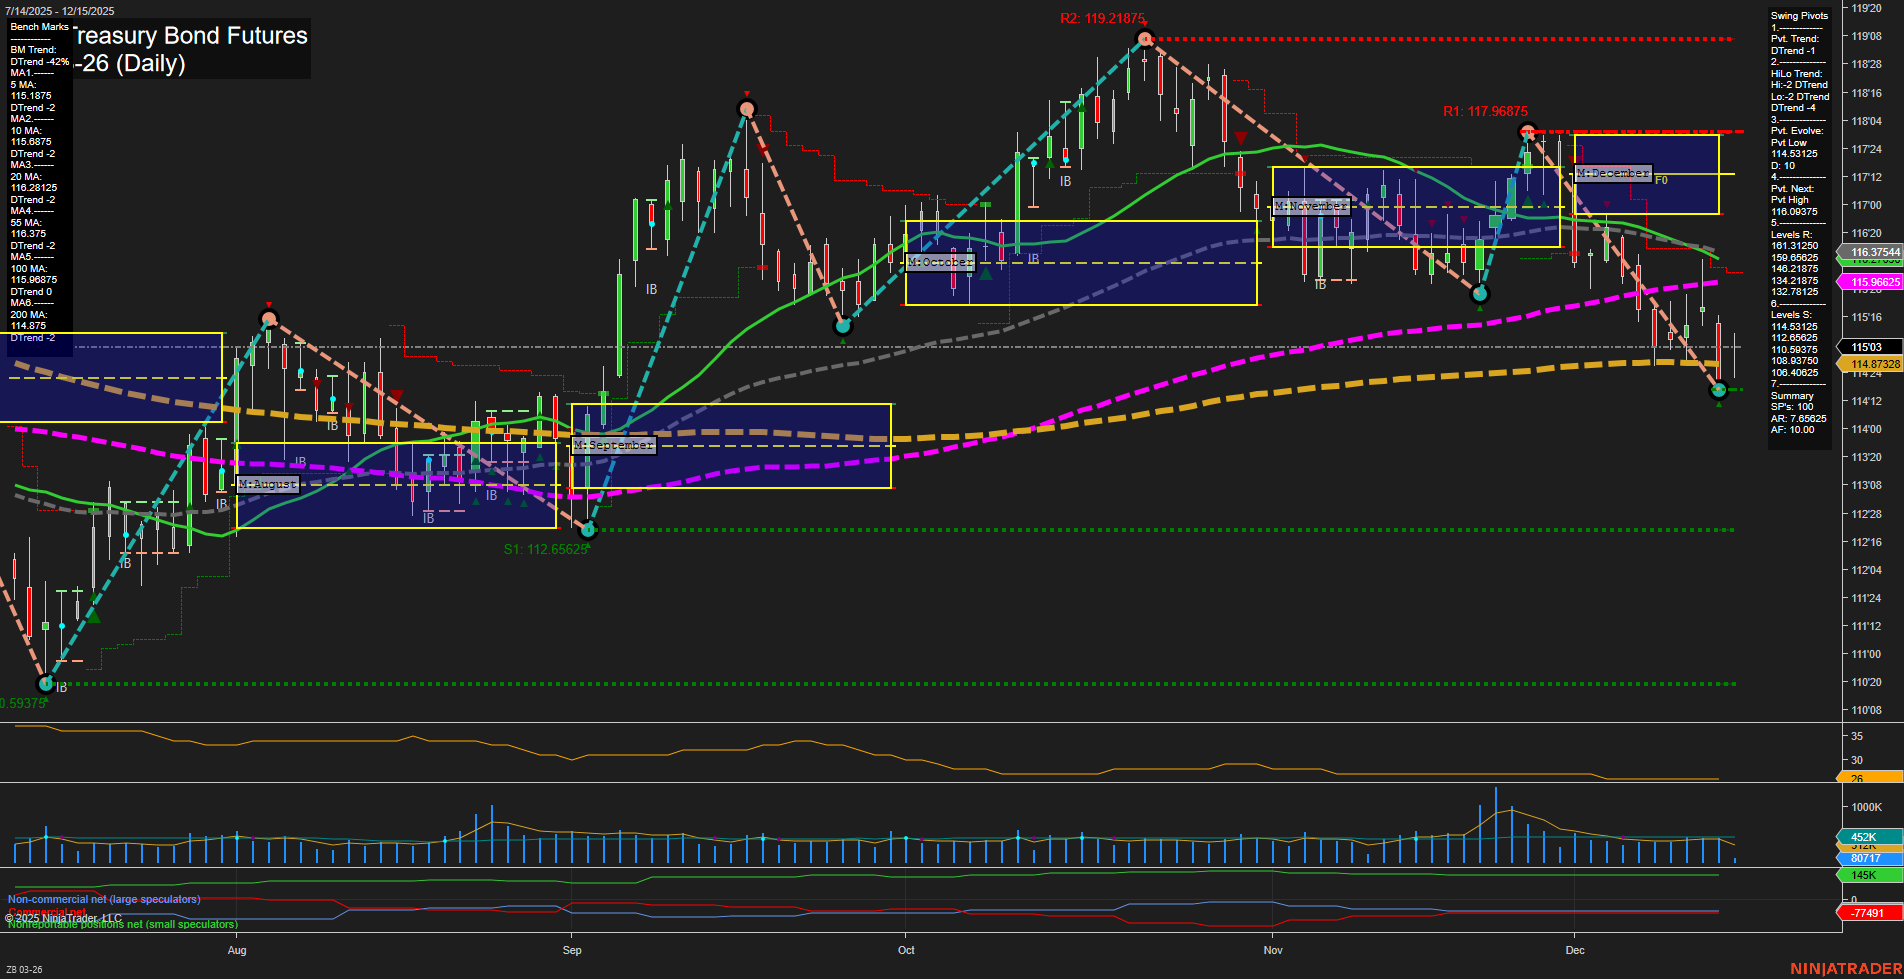Image resolution: width=1904 pixels, height=979 pixels.
Task: Click the swing pivot circle at R2 119.21875
Action: (1145, 39)
